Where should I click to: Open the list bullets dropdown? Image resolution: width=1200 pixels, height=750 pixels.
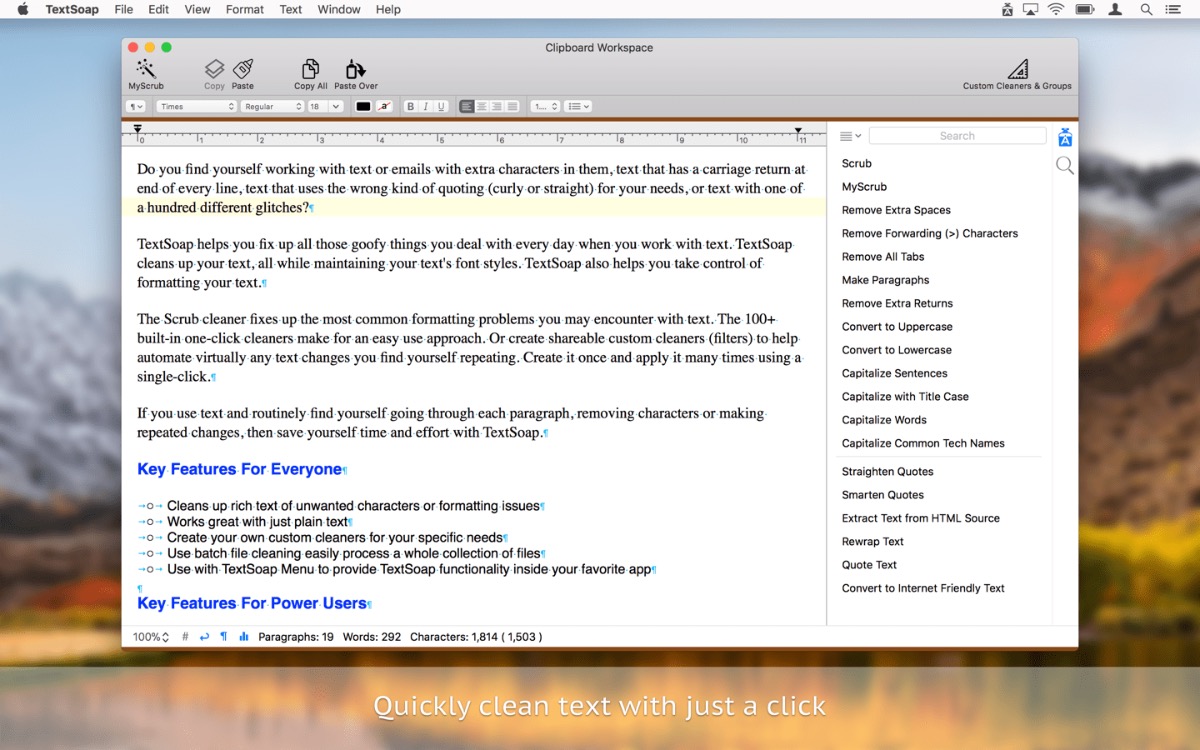point(578,106)
